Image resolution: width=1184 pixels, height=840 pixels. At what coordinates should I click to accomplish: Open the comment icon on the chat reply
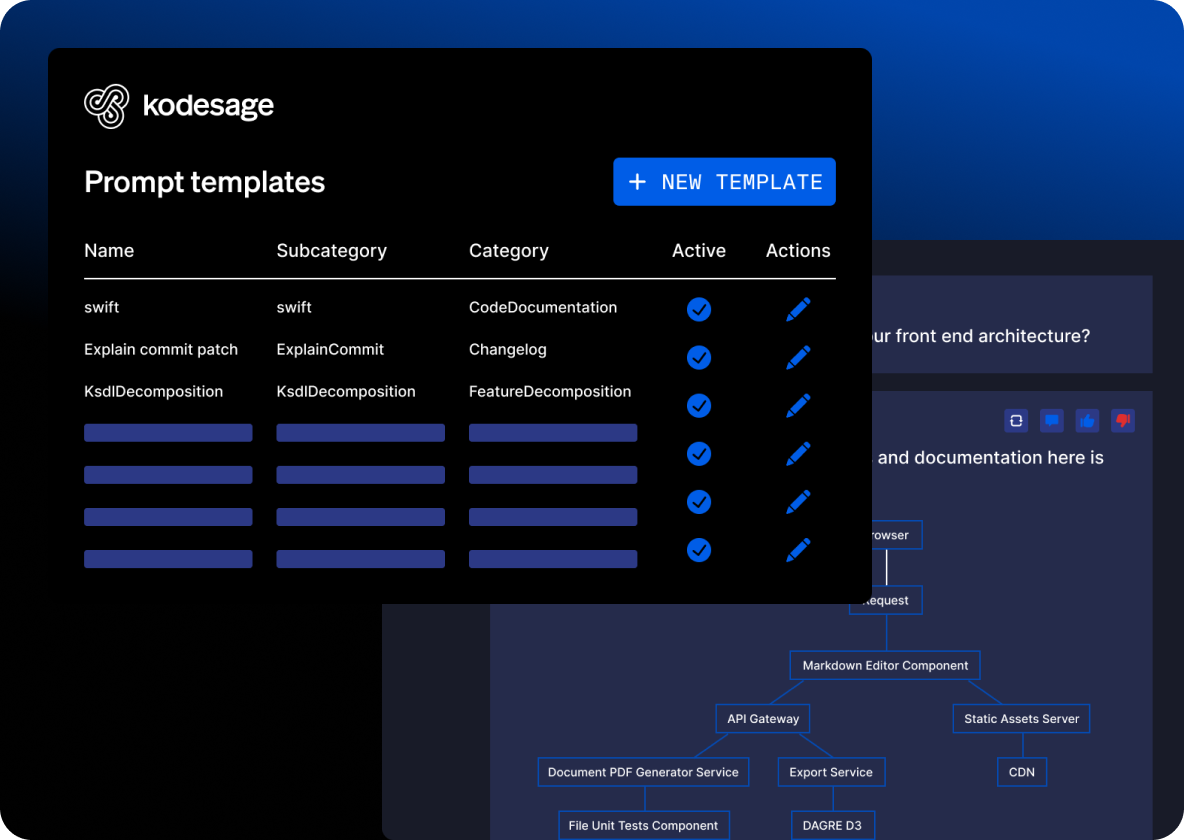click(x=1051, y=421)
